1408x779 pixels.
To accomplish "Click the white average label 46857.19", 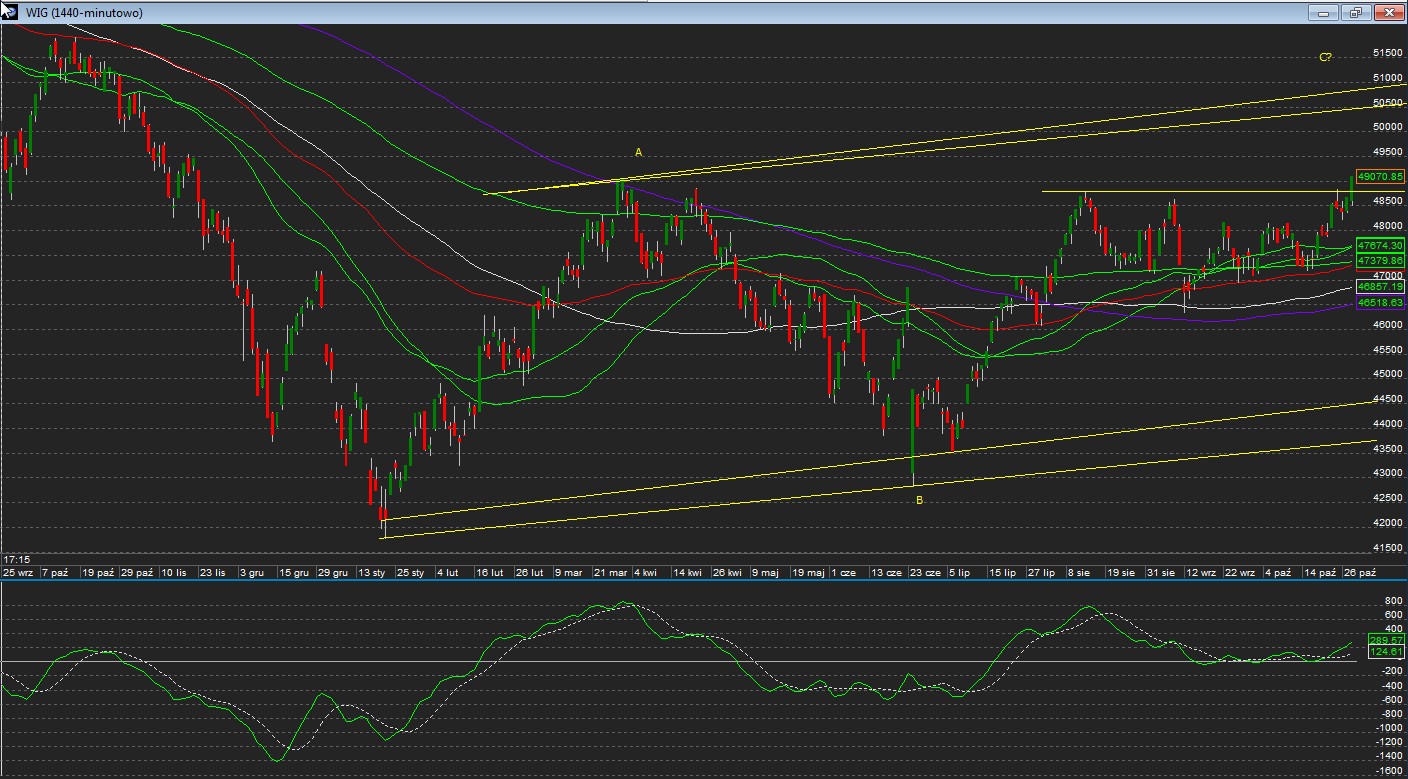I will (x=1381, y=286).
